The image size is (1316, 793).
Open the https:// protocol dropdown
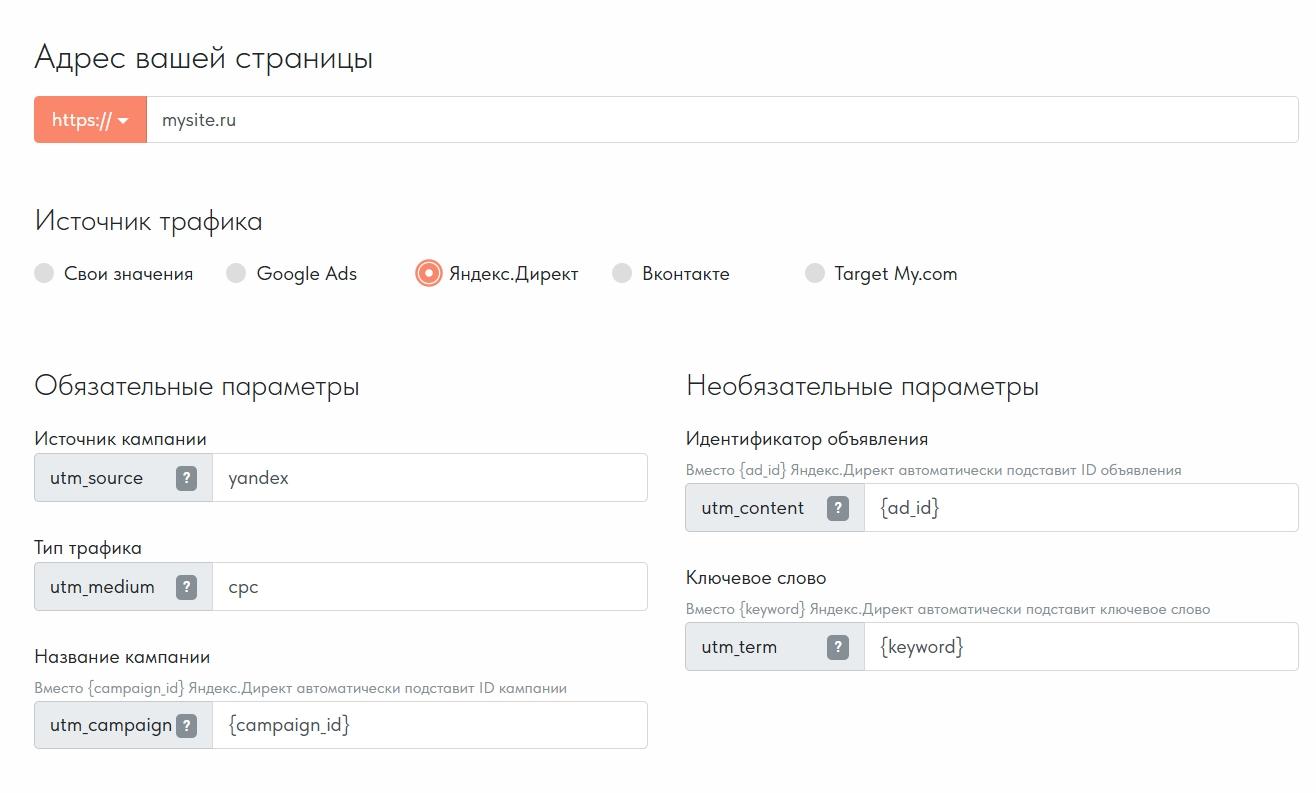(90, 120)
